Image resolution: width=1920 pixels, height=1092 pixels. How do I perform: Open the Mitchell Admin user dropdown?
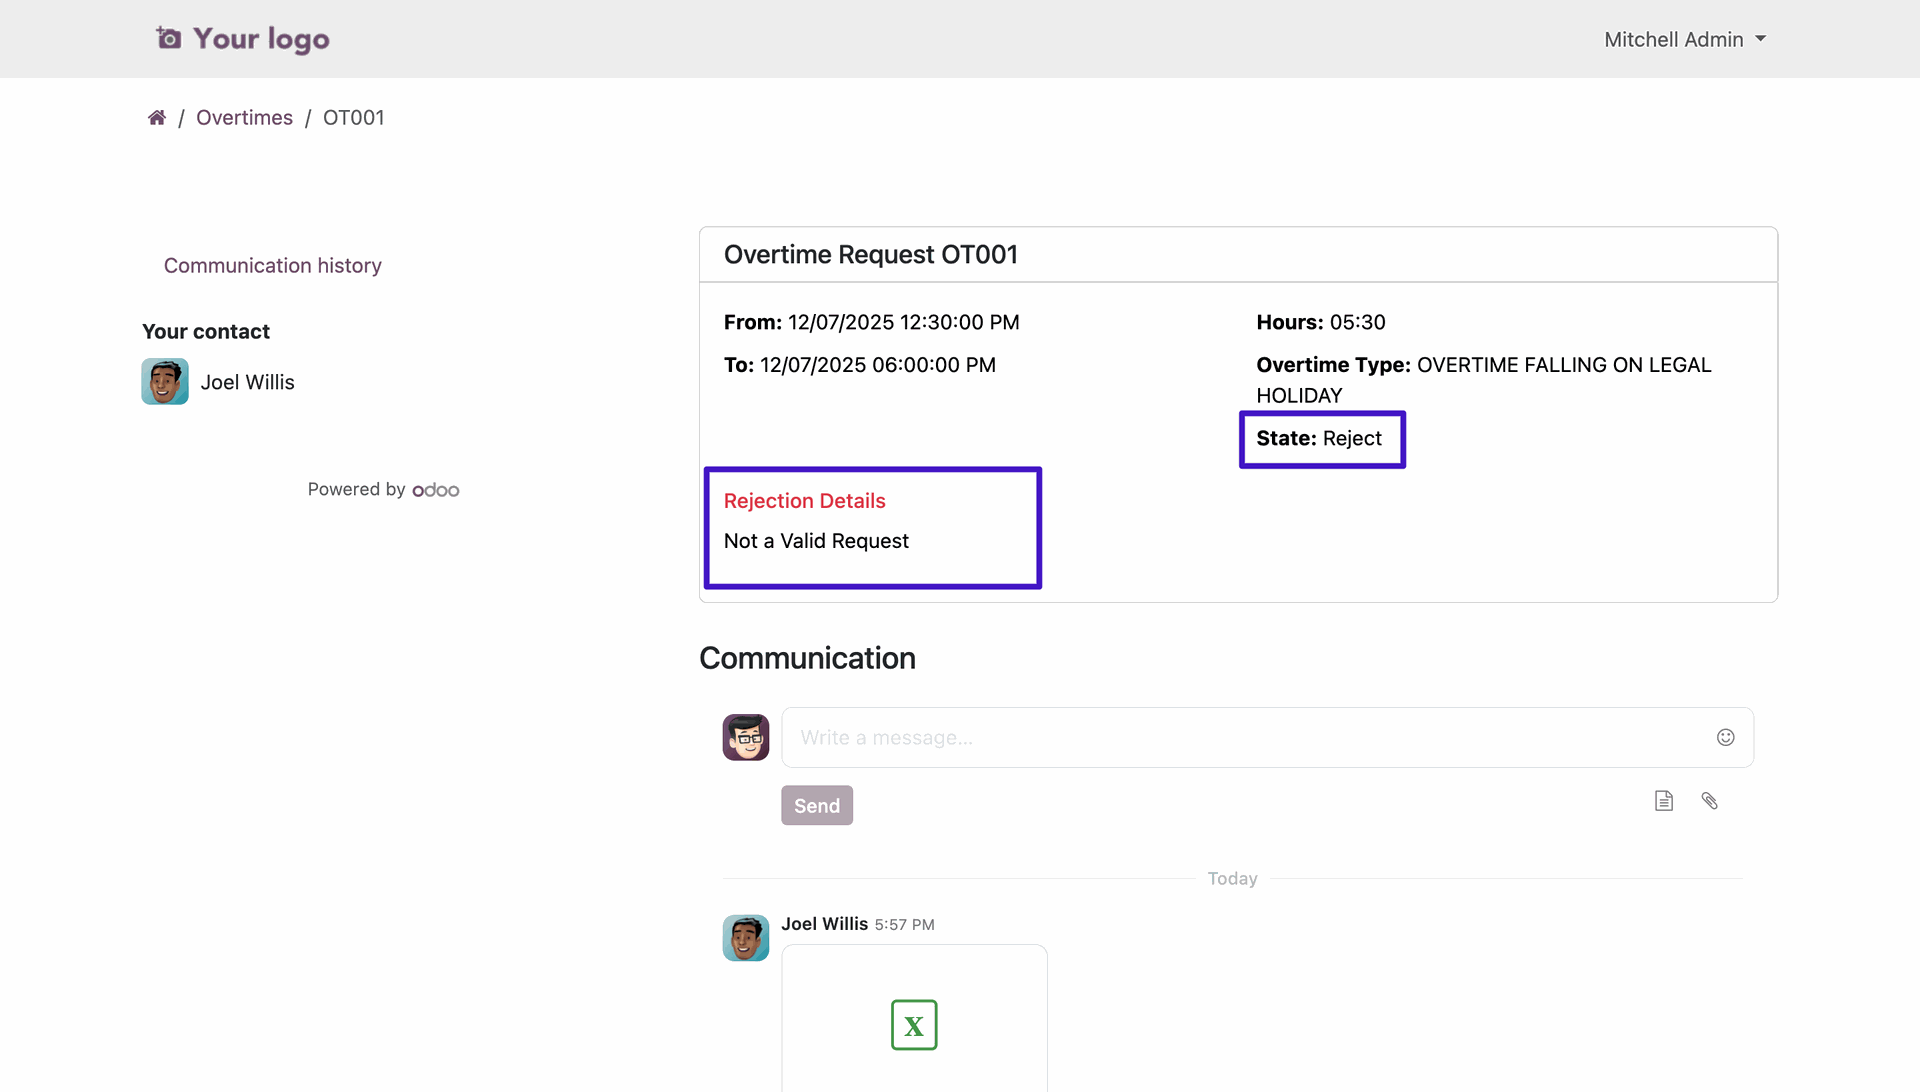tap(1673, 40)
